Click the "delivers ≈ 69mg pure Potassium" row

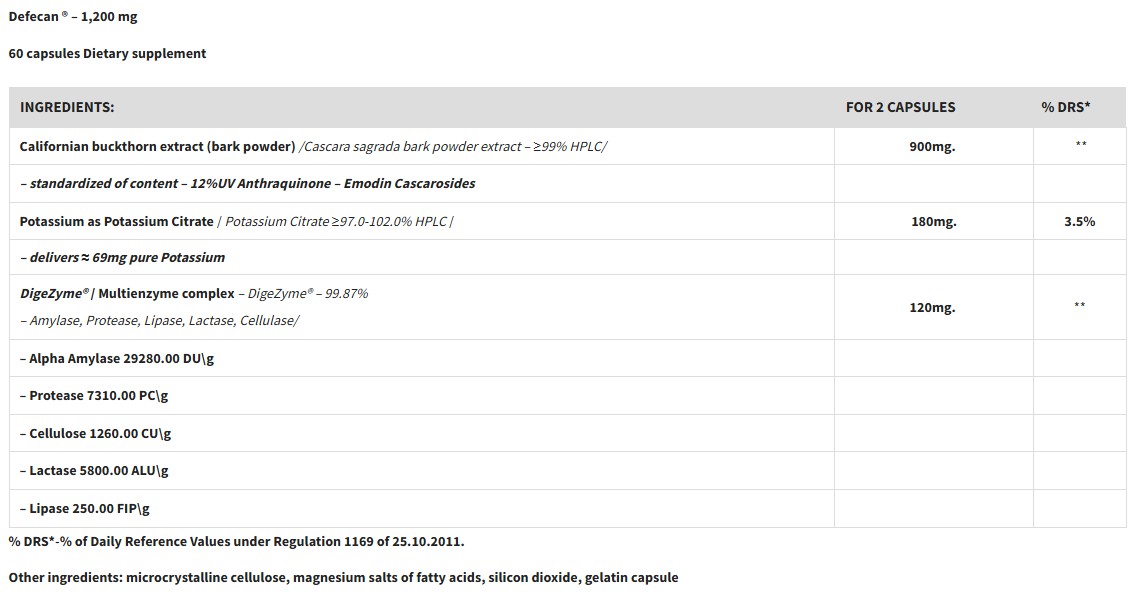pyautogui.click(x=122, y=258)
